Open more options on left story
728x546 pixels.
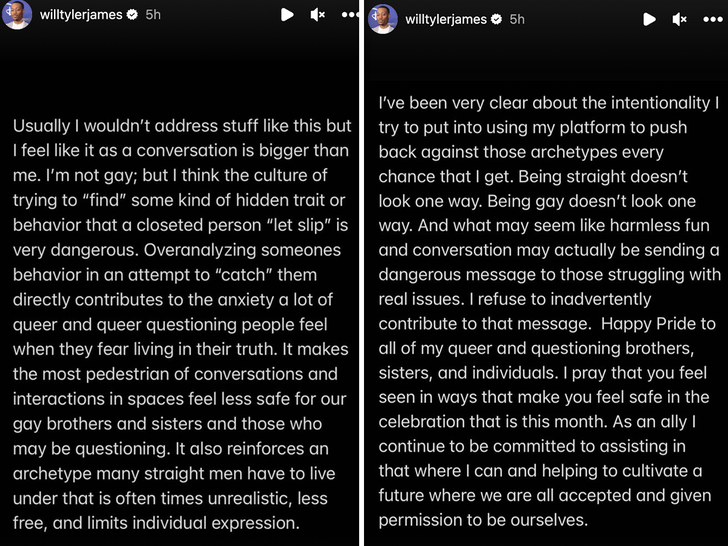point(350,15)
